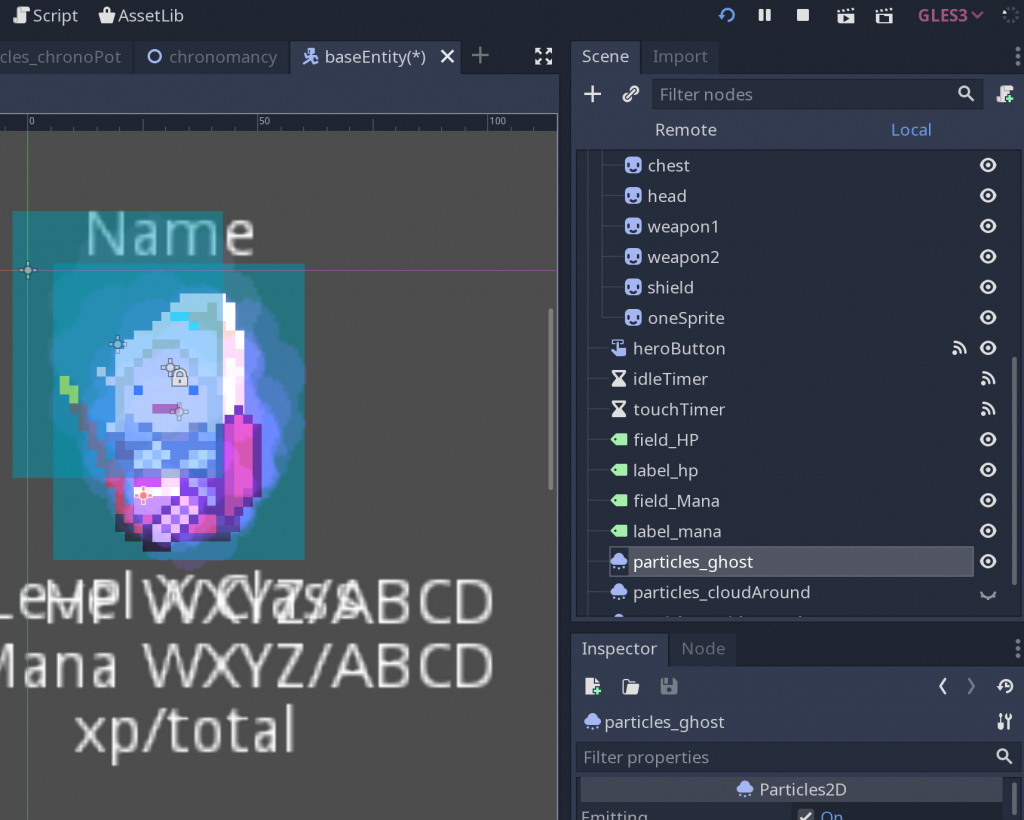Toggle the Emitting checkbox
The image size is (1024, 820).
point(806,815)
